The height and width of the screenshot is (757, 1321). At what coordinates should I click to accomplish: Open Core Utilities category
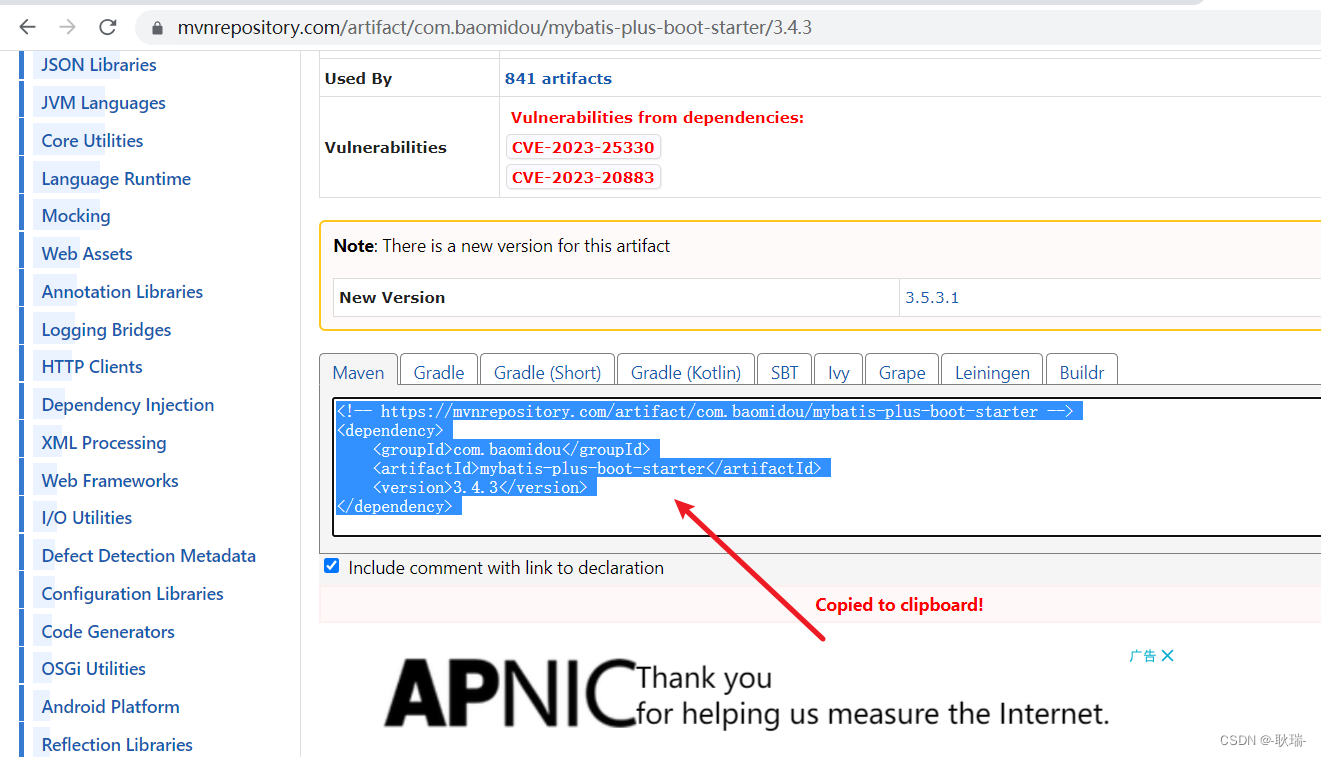click(92, 141)
